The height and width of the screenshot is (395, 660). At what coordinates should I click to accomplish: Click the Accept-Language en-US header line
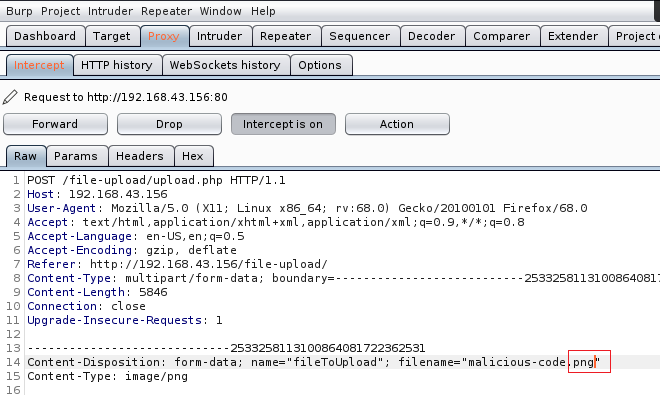click(136, 236)
